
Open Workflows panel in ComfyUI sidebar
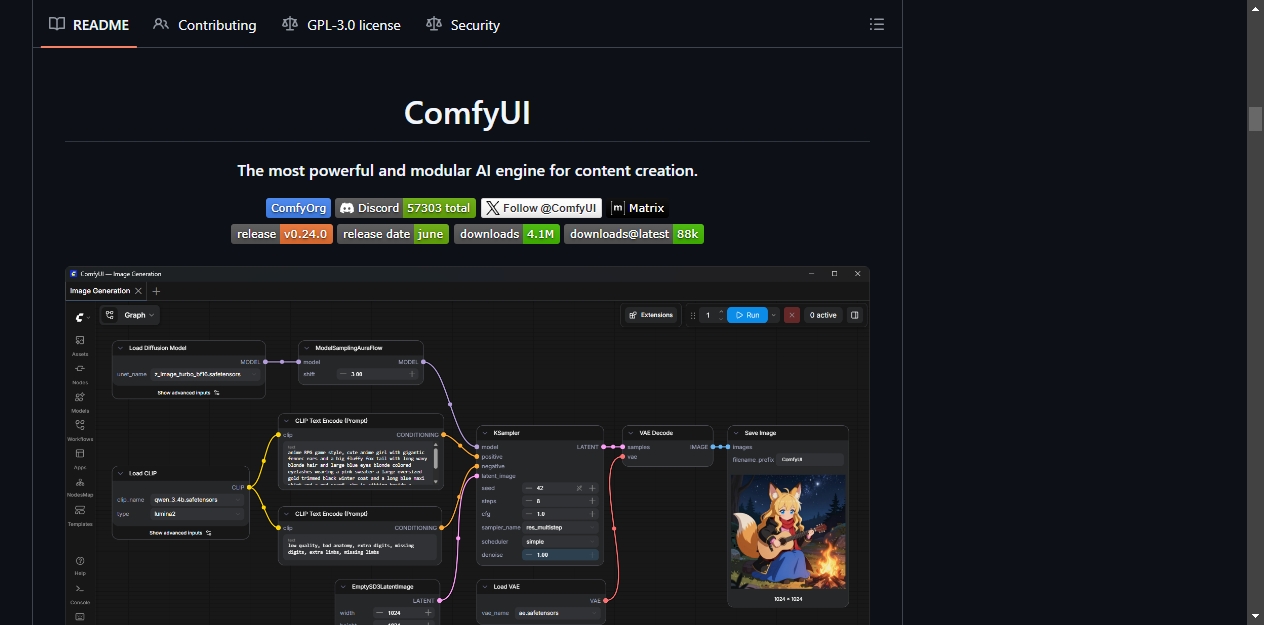click(80, 429)
